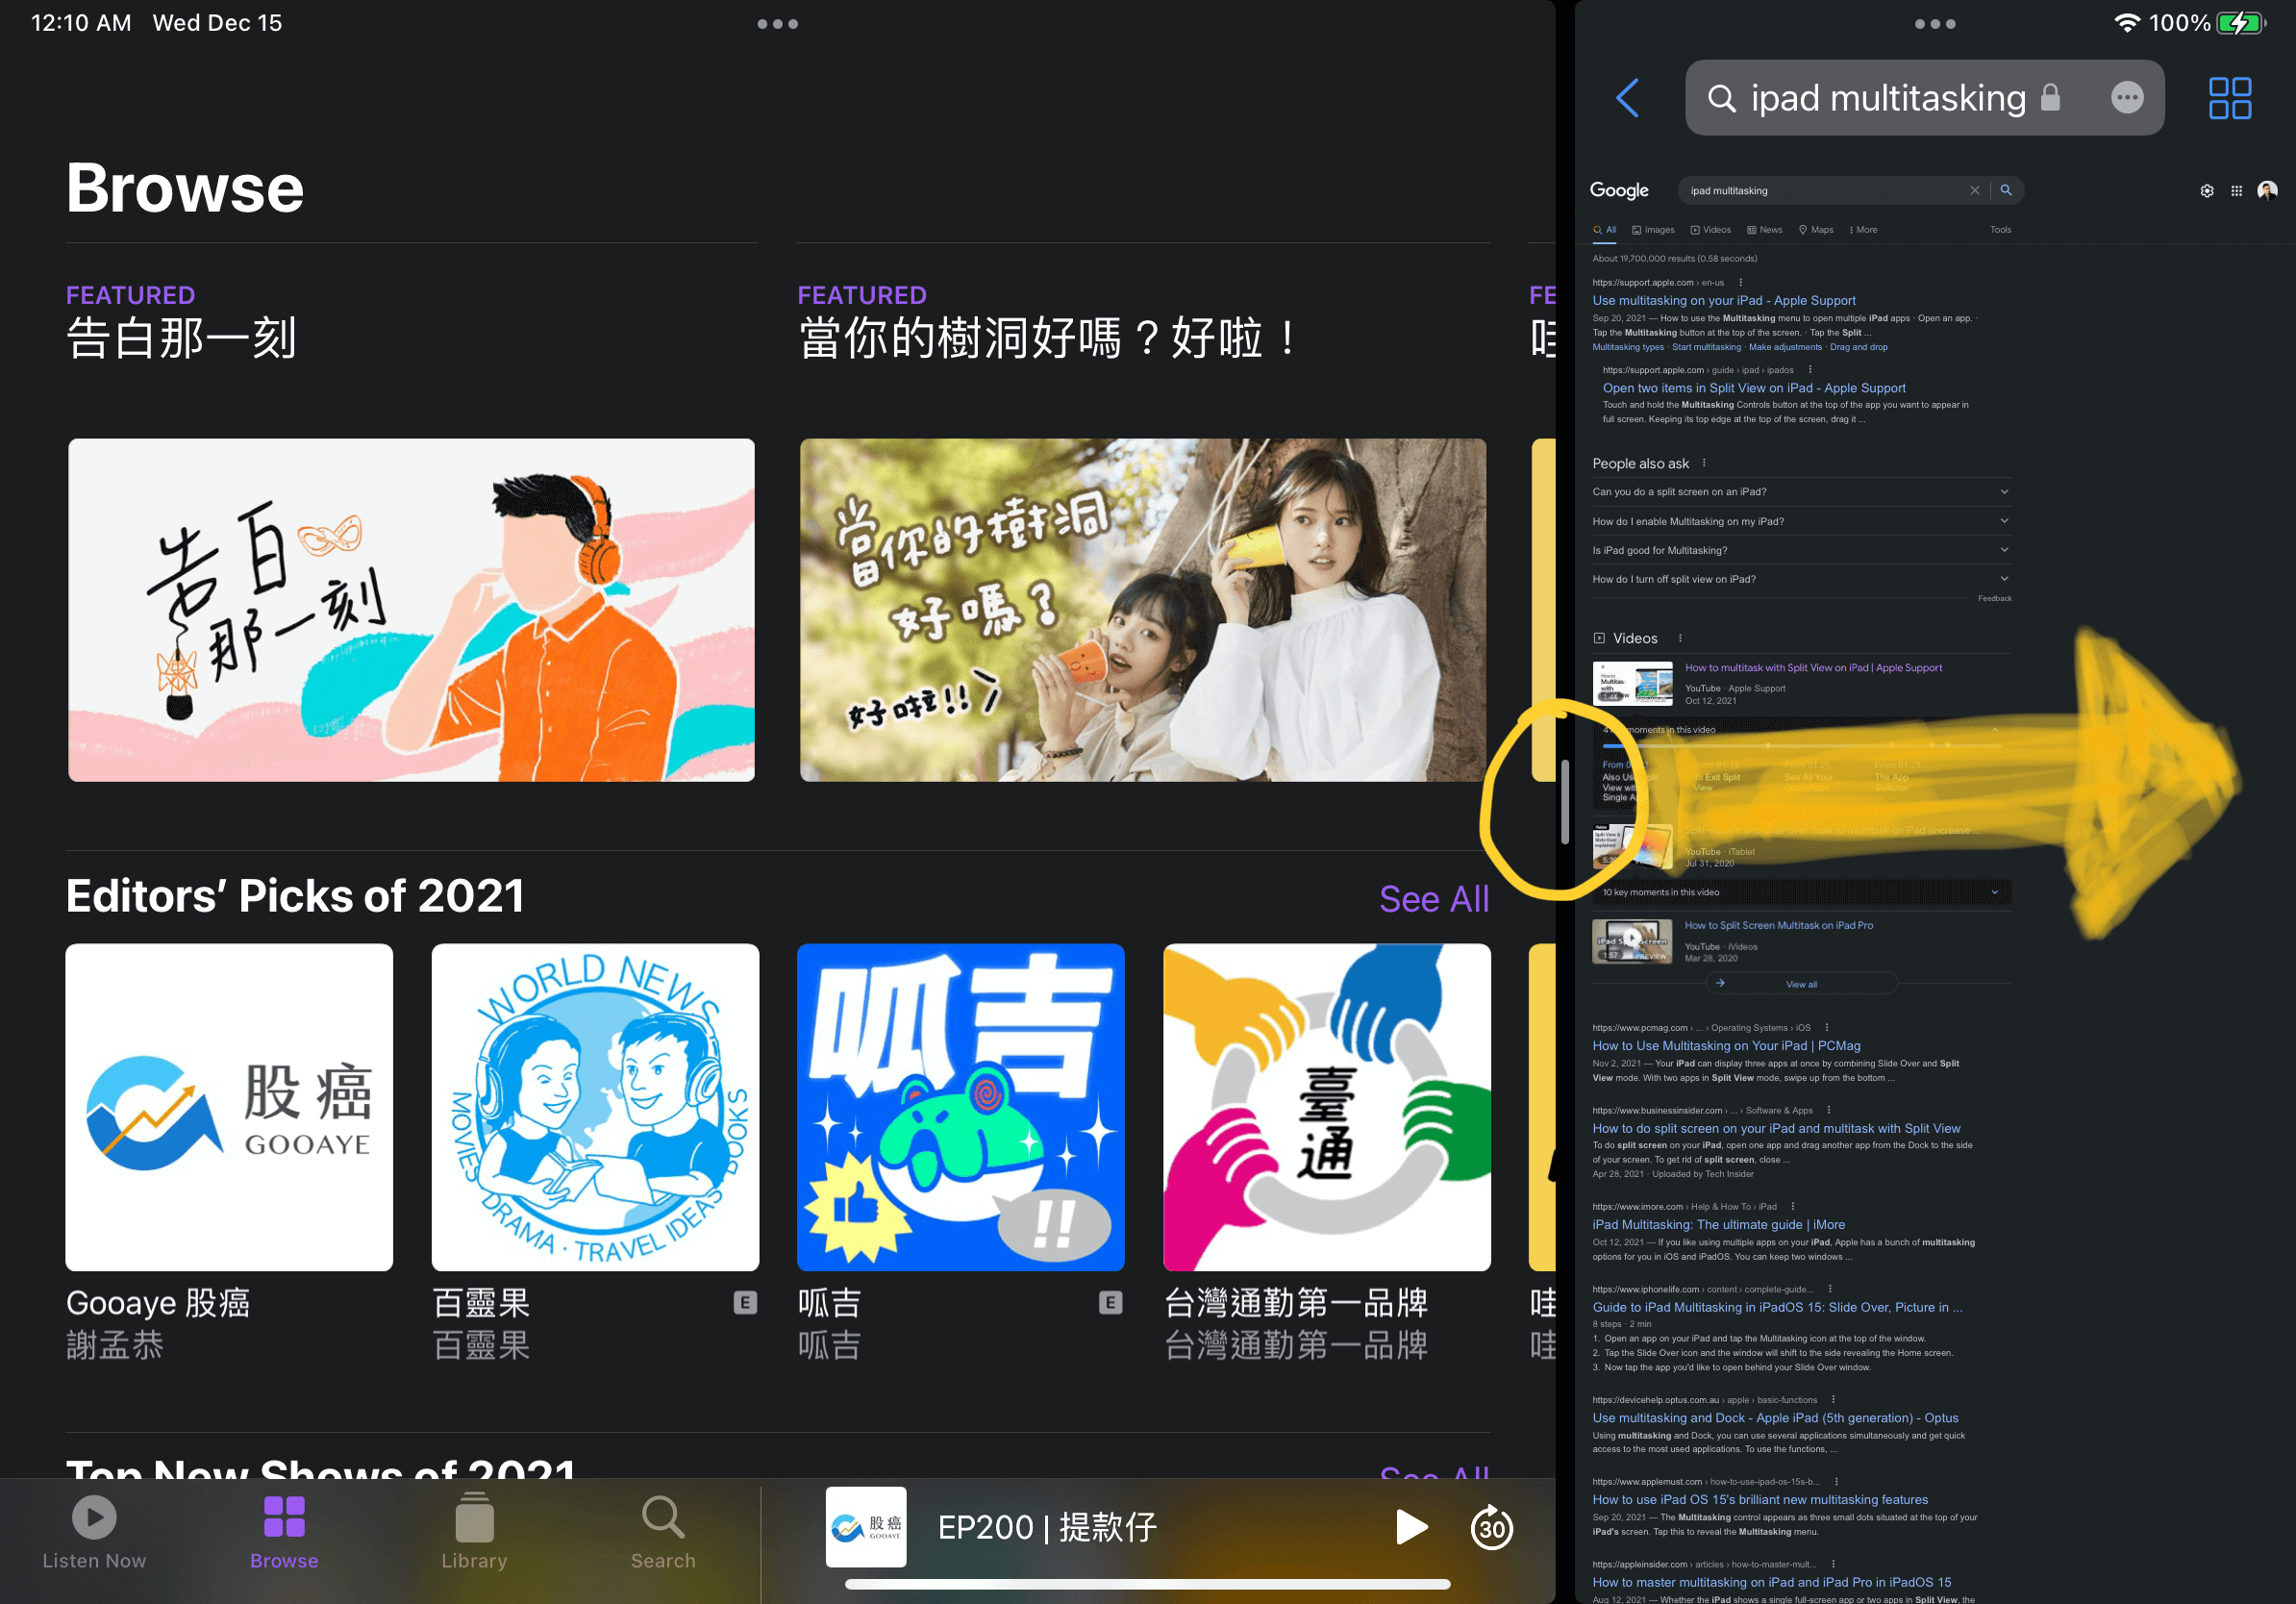The height and width of the screenshot is (1604, 2296).
Task: Select the Browse tab in Podcasts
Action: coord(284,1532)
